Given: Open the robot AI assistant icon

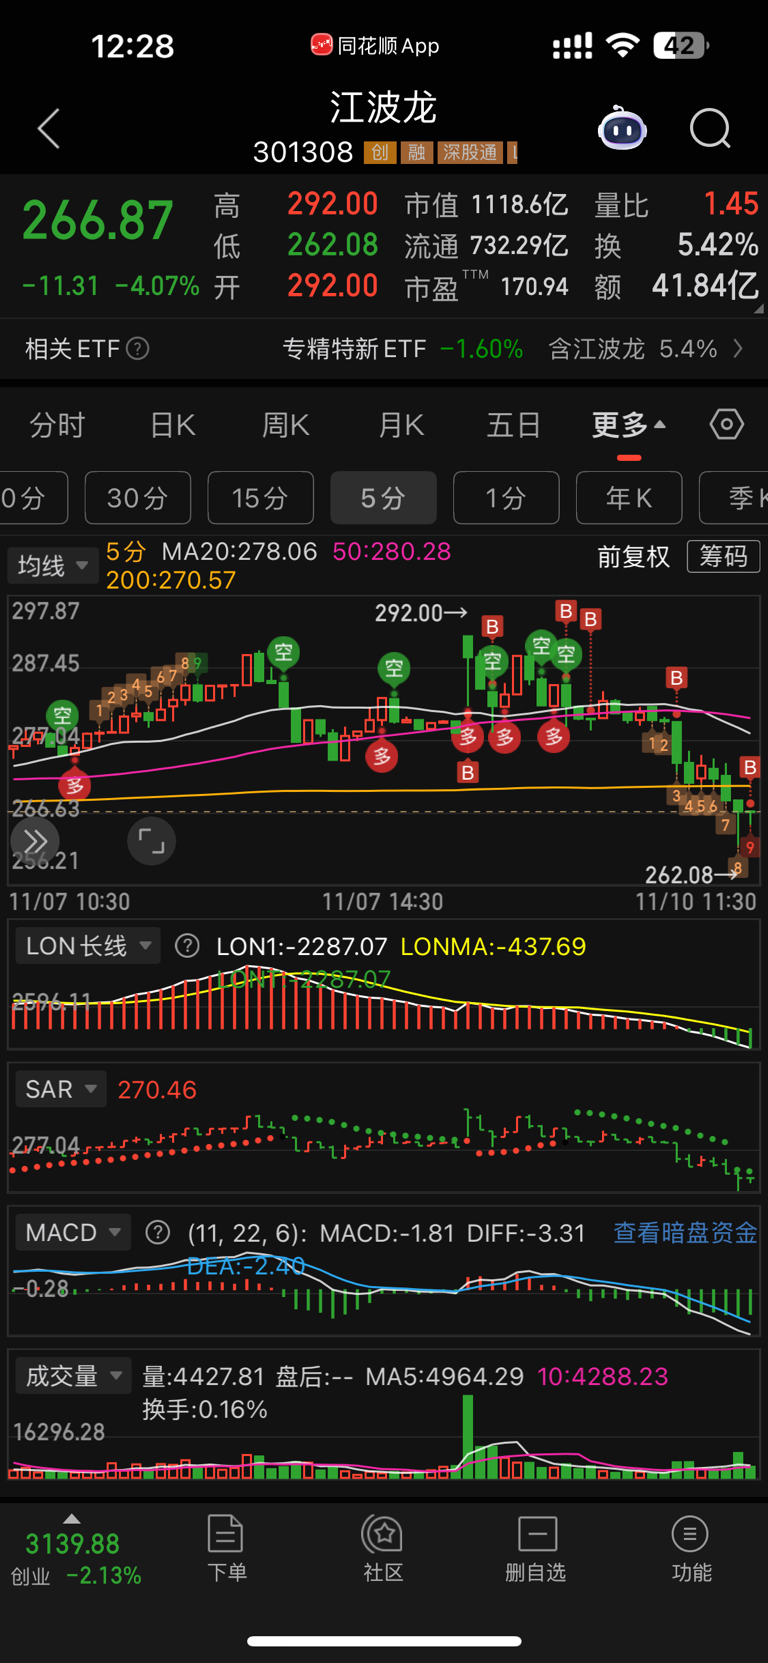Looking at the screenshot, I should click(x=622, y=128).
